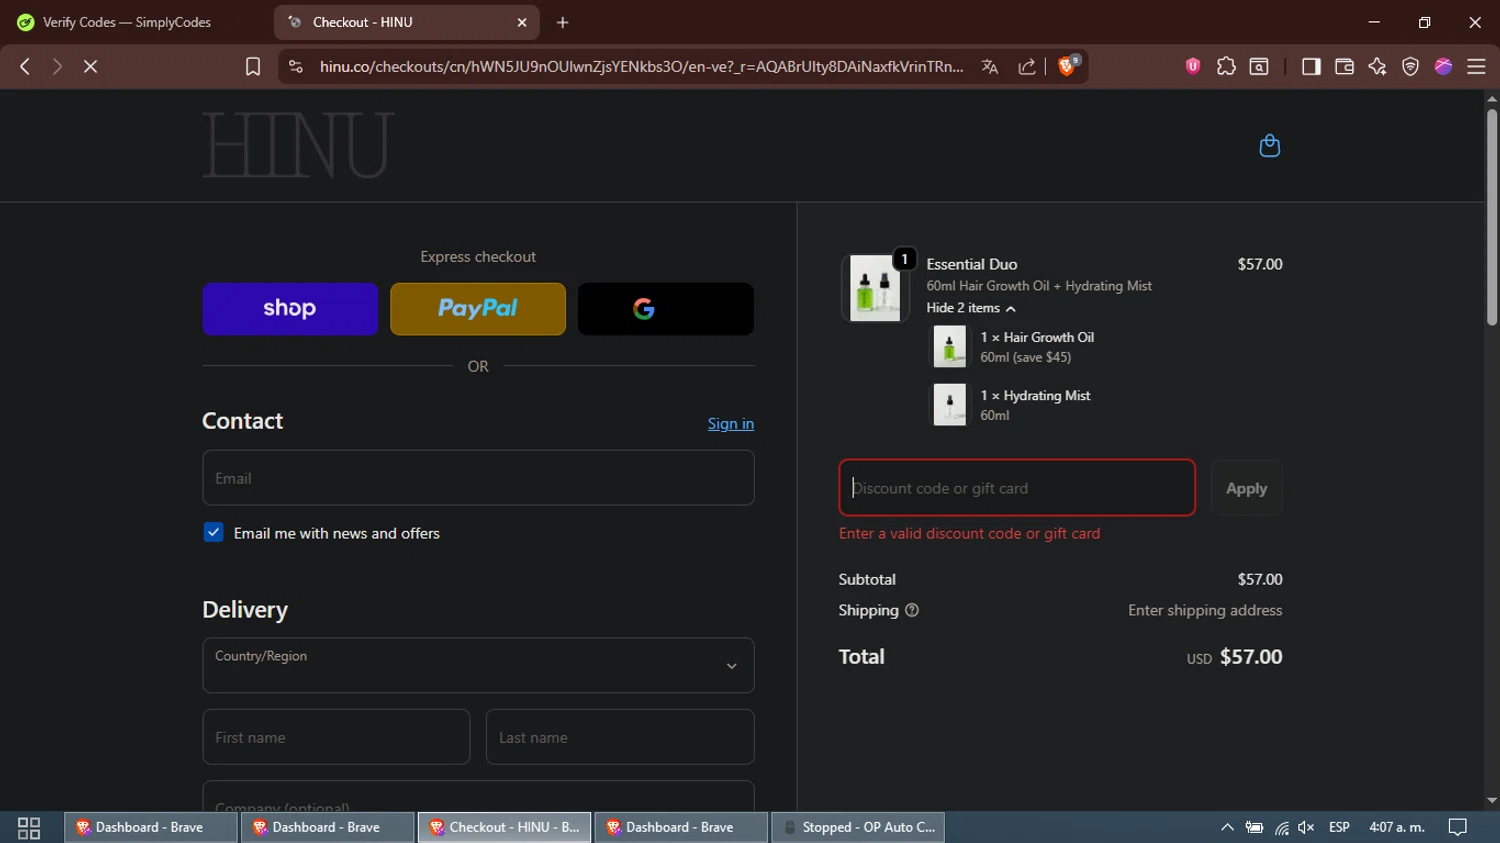Bookmark this page with the bookmark icon
1500x843 pixels.
pyautogui.click(x=253, y=66)
